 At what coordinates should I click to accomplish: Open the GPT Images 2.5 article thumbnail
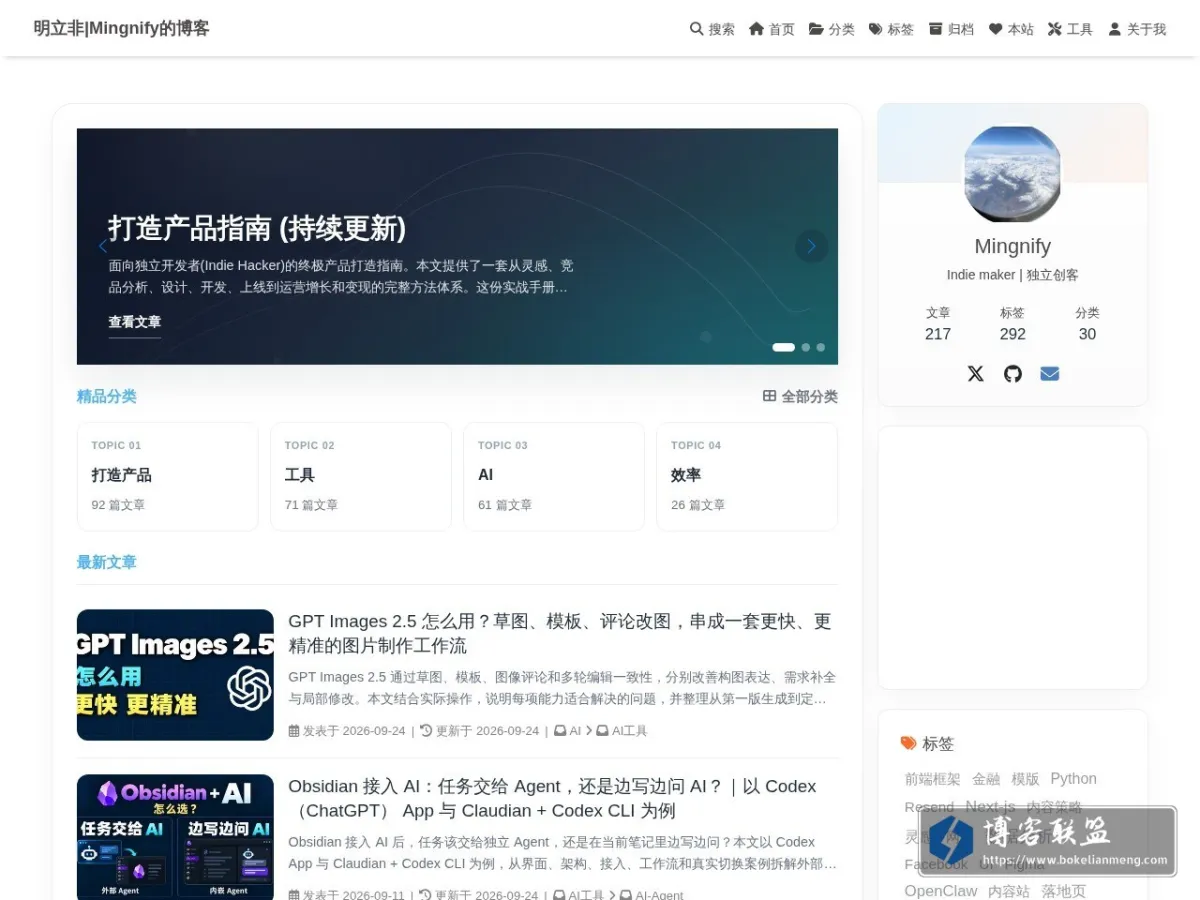coord(175,675)
